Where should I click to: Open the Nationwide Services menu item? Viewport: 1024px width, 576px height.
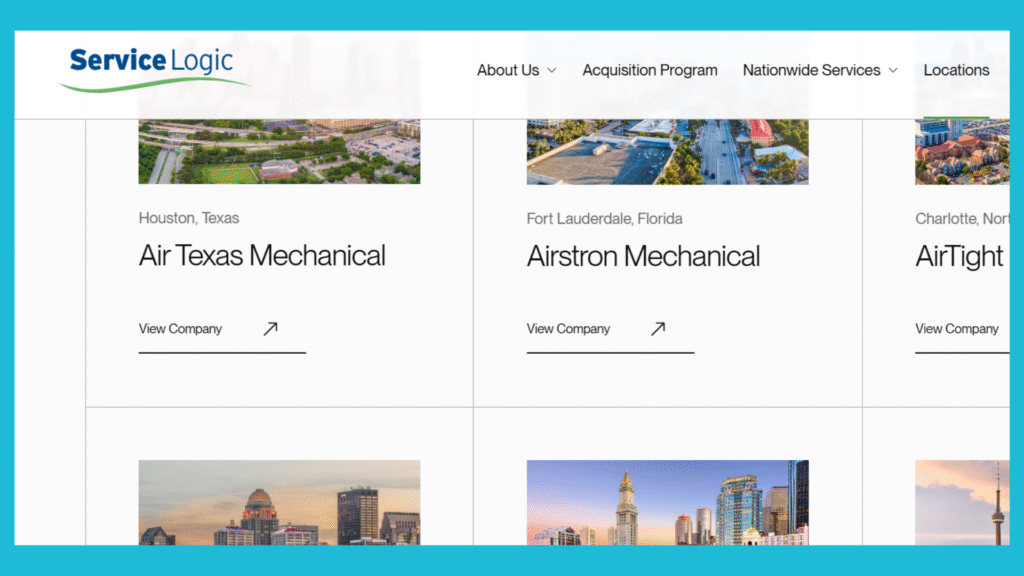[811, 70]
